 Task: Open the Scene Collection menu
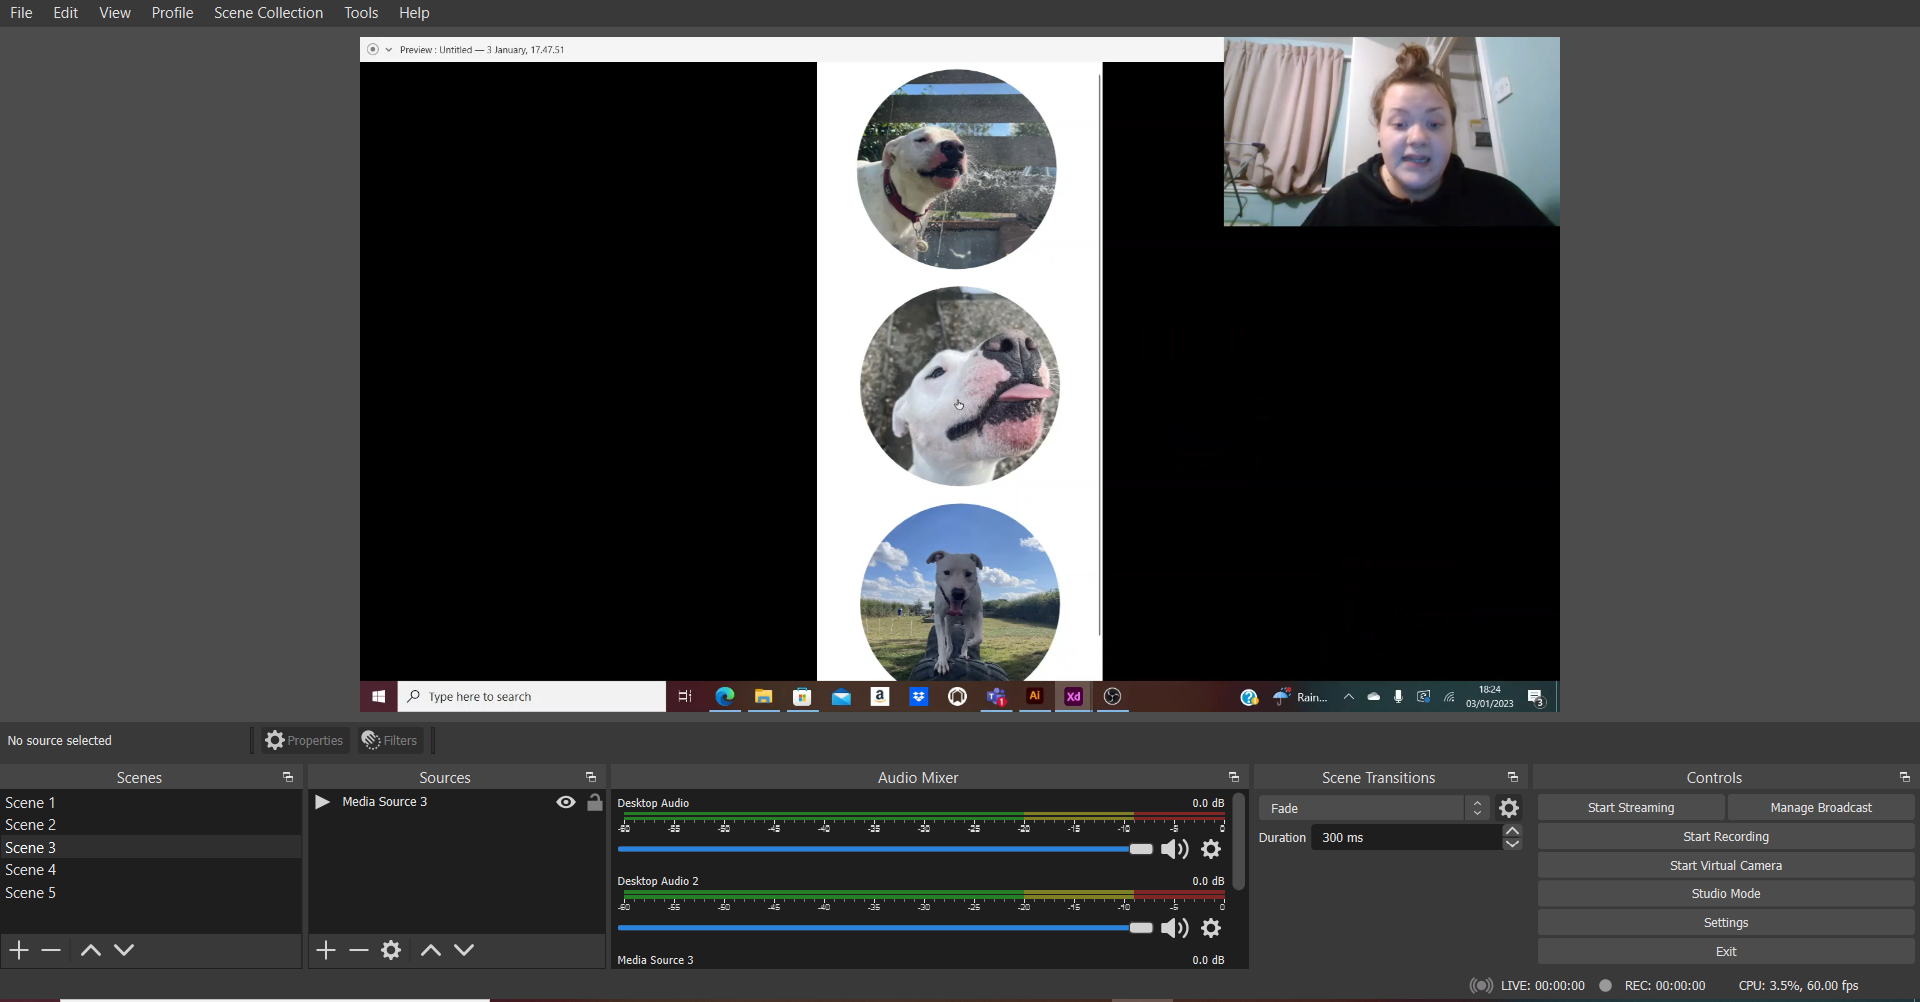coord(268,13)
